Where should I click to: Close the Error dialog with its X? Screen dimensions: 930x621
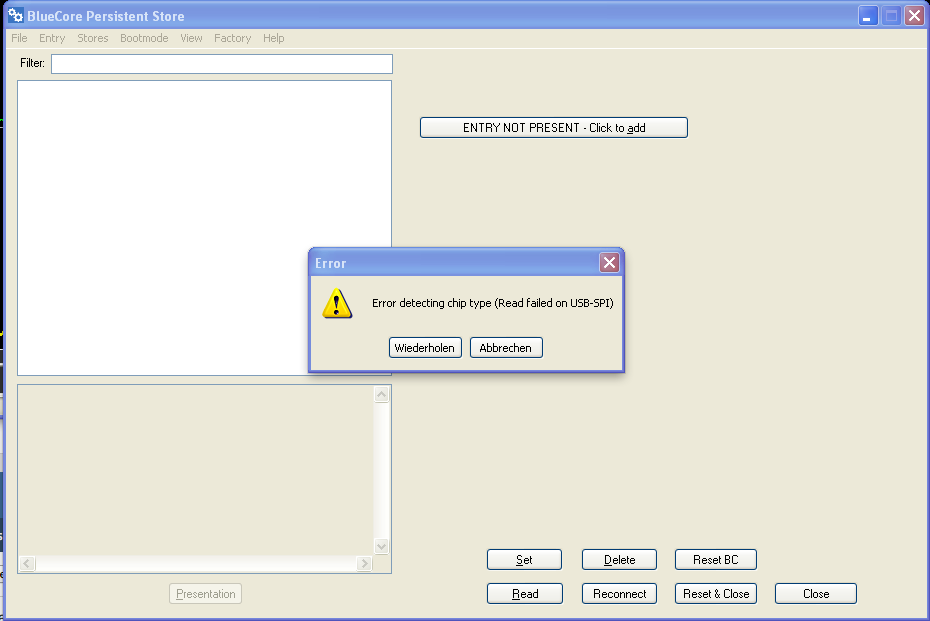pyautogui.click(x=609, y=263)
